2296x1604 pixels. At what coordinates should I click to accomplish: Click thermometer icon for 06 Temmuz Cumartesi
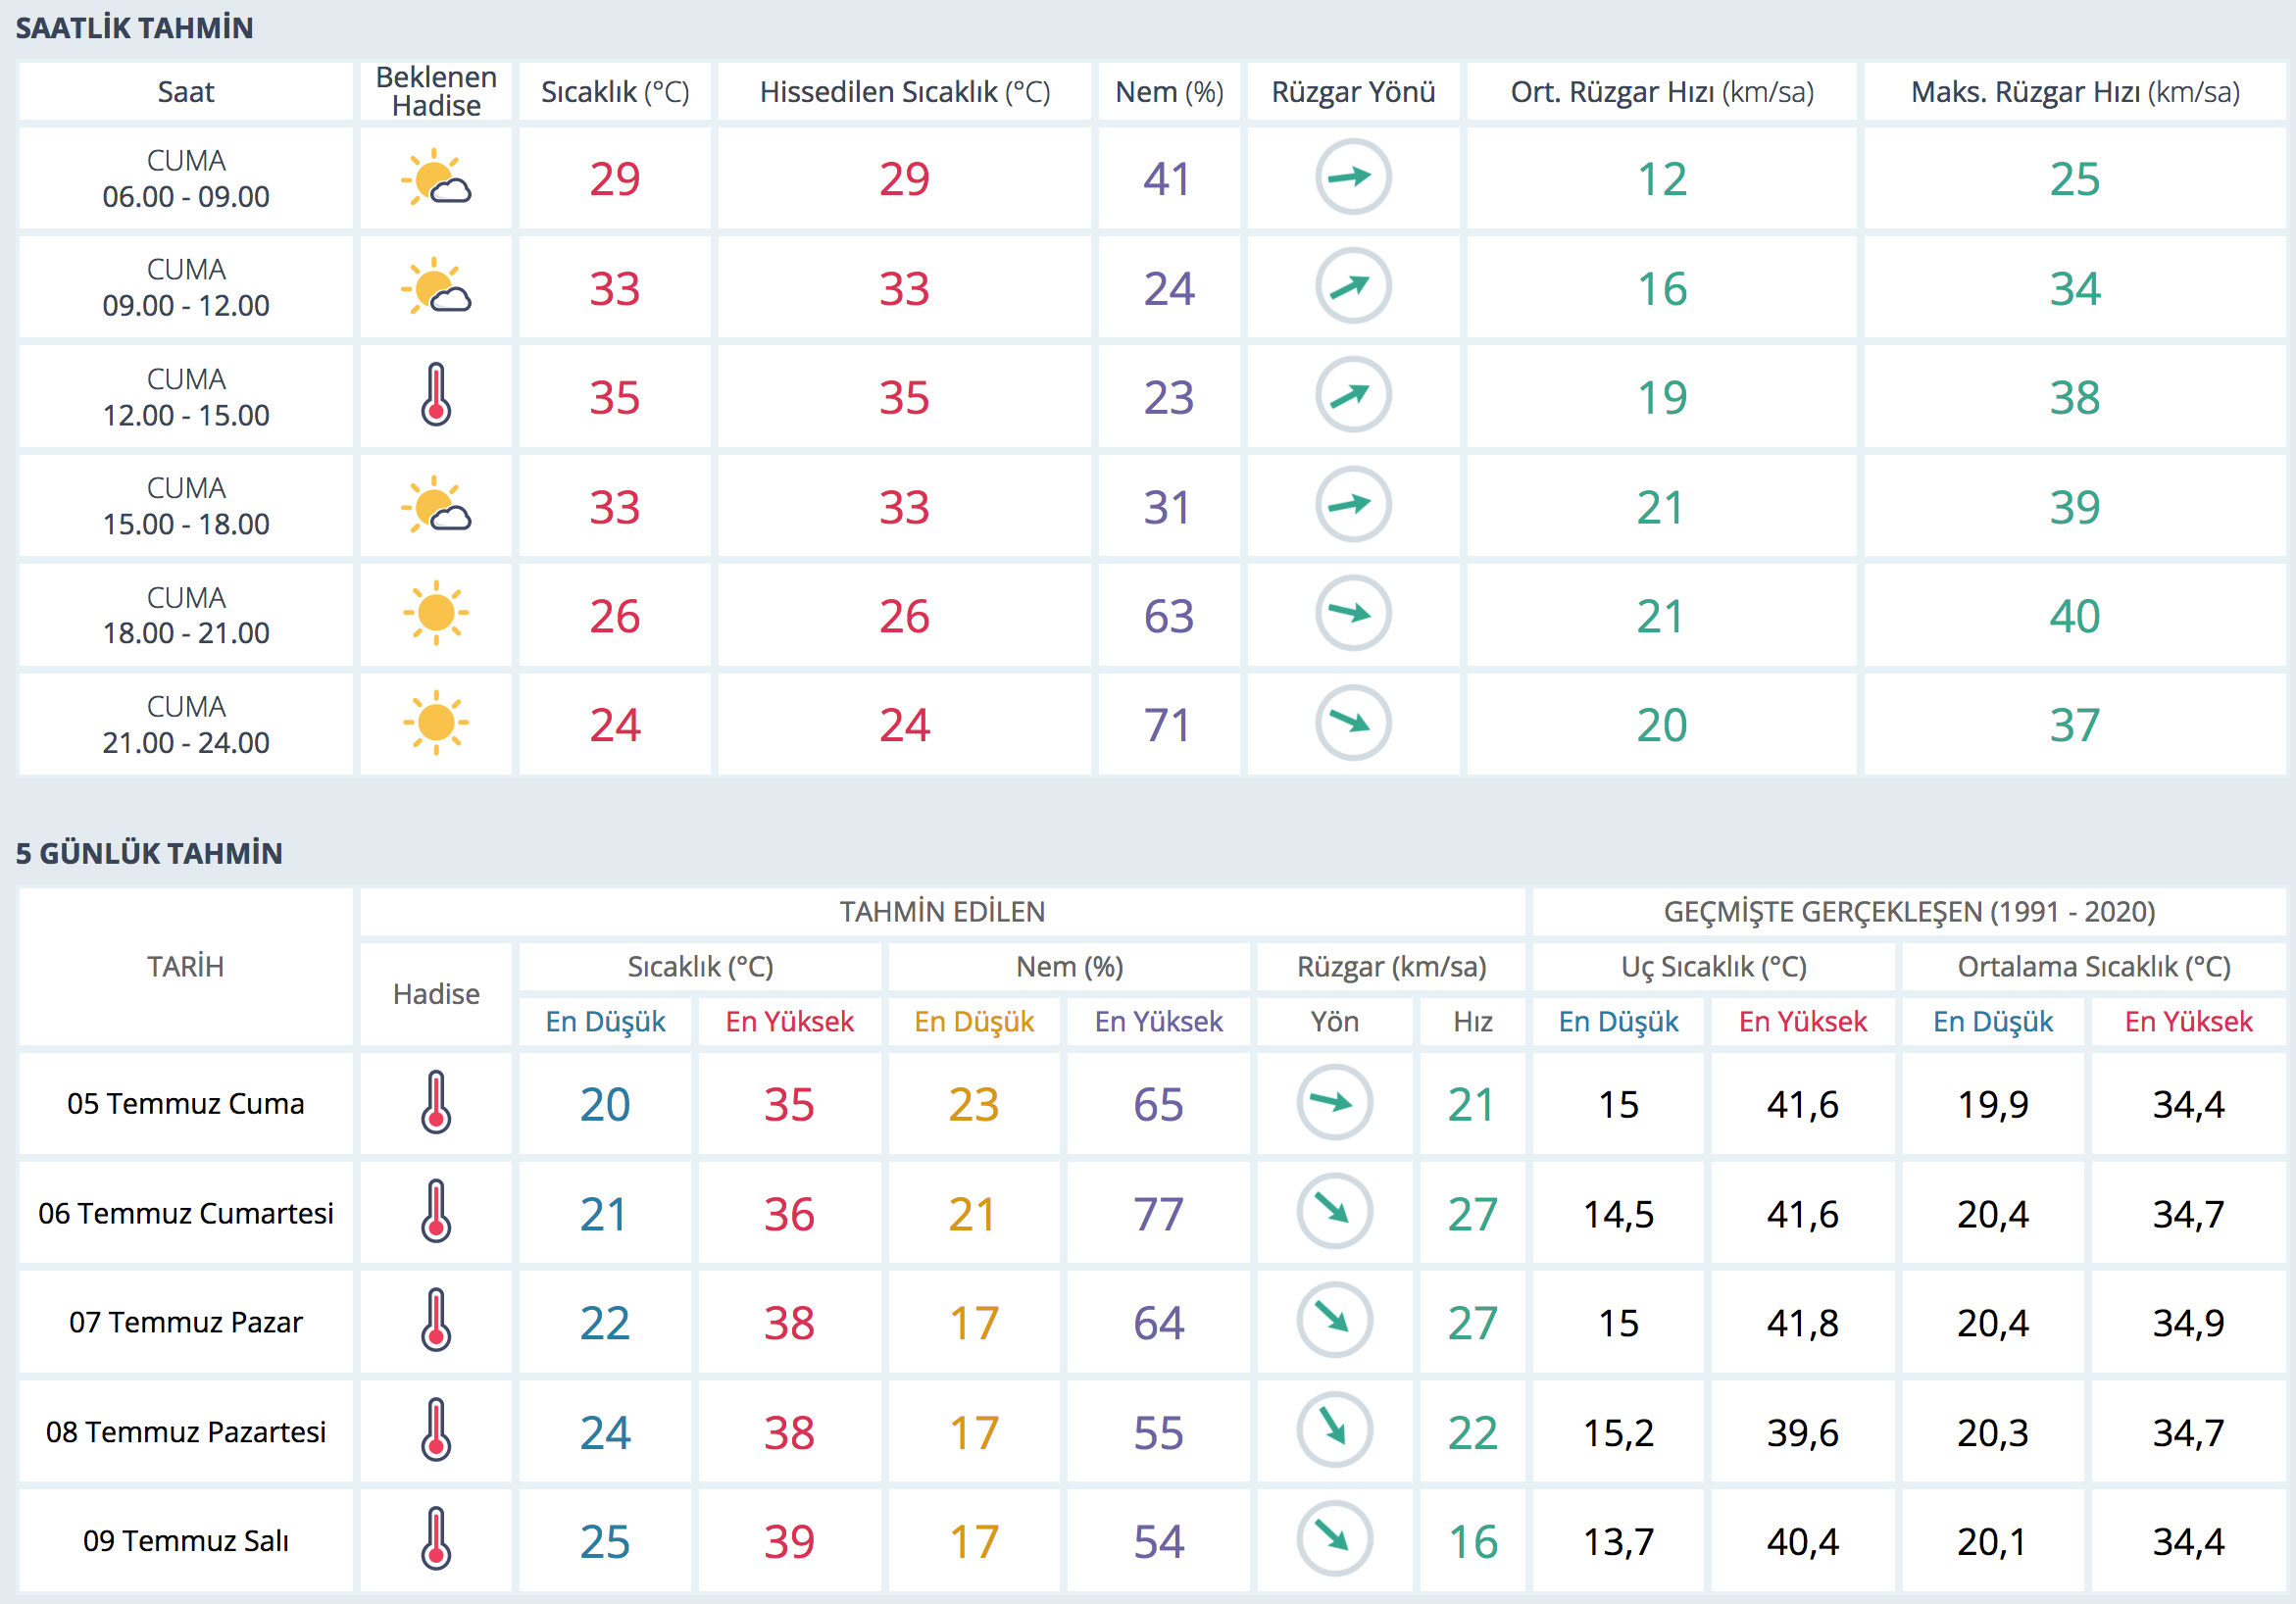pos(436,1212)
